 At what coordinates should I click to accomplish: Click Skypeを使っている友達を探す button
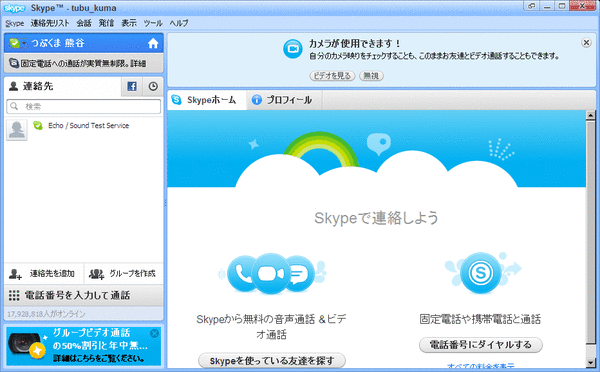(x=272, y=361)
